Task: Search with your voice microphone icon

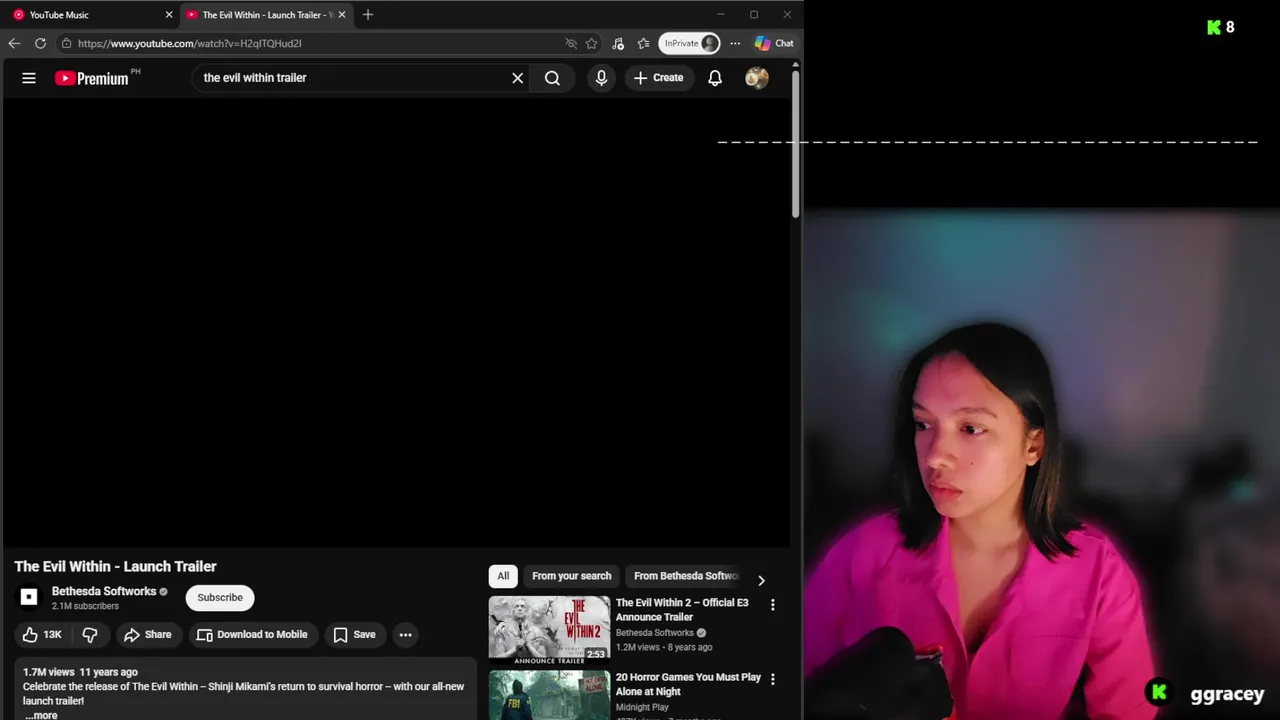Action: click(x=601, y=78)
